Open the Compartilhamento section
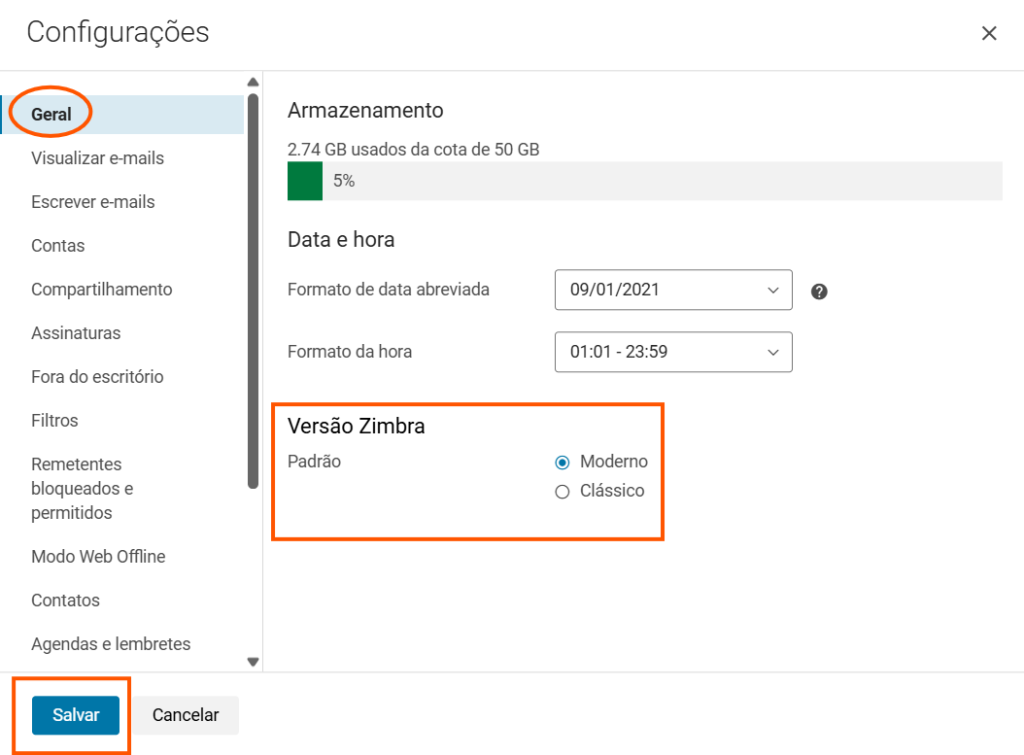1024x755 pixels. [x=101, y=290]
